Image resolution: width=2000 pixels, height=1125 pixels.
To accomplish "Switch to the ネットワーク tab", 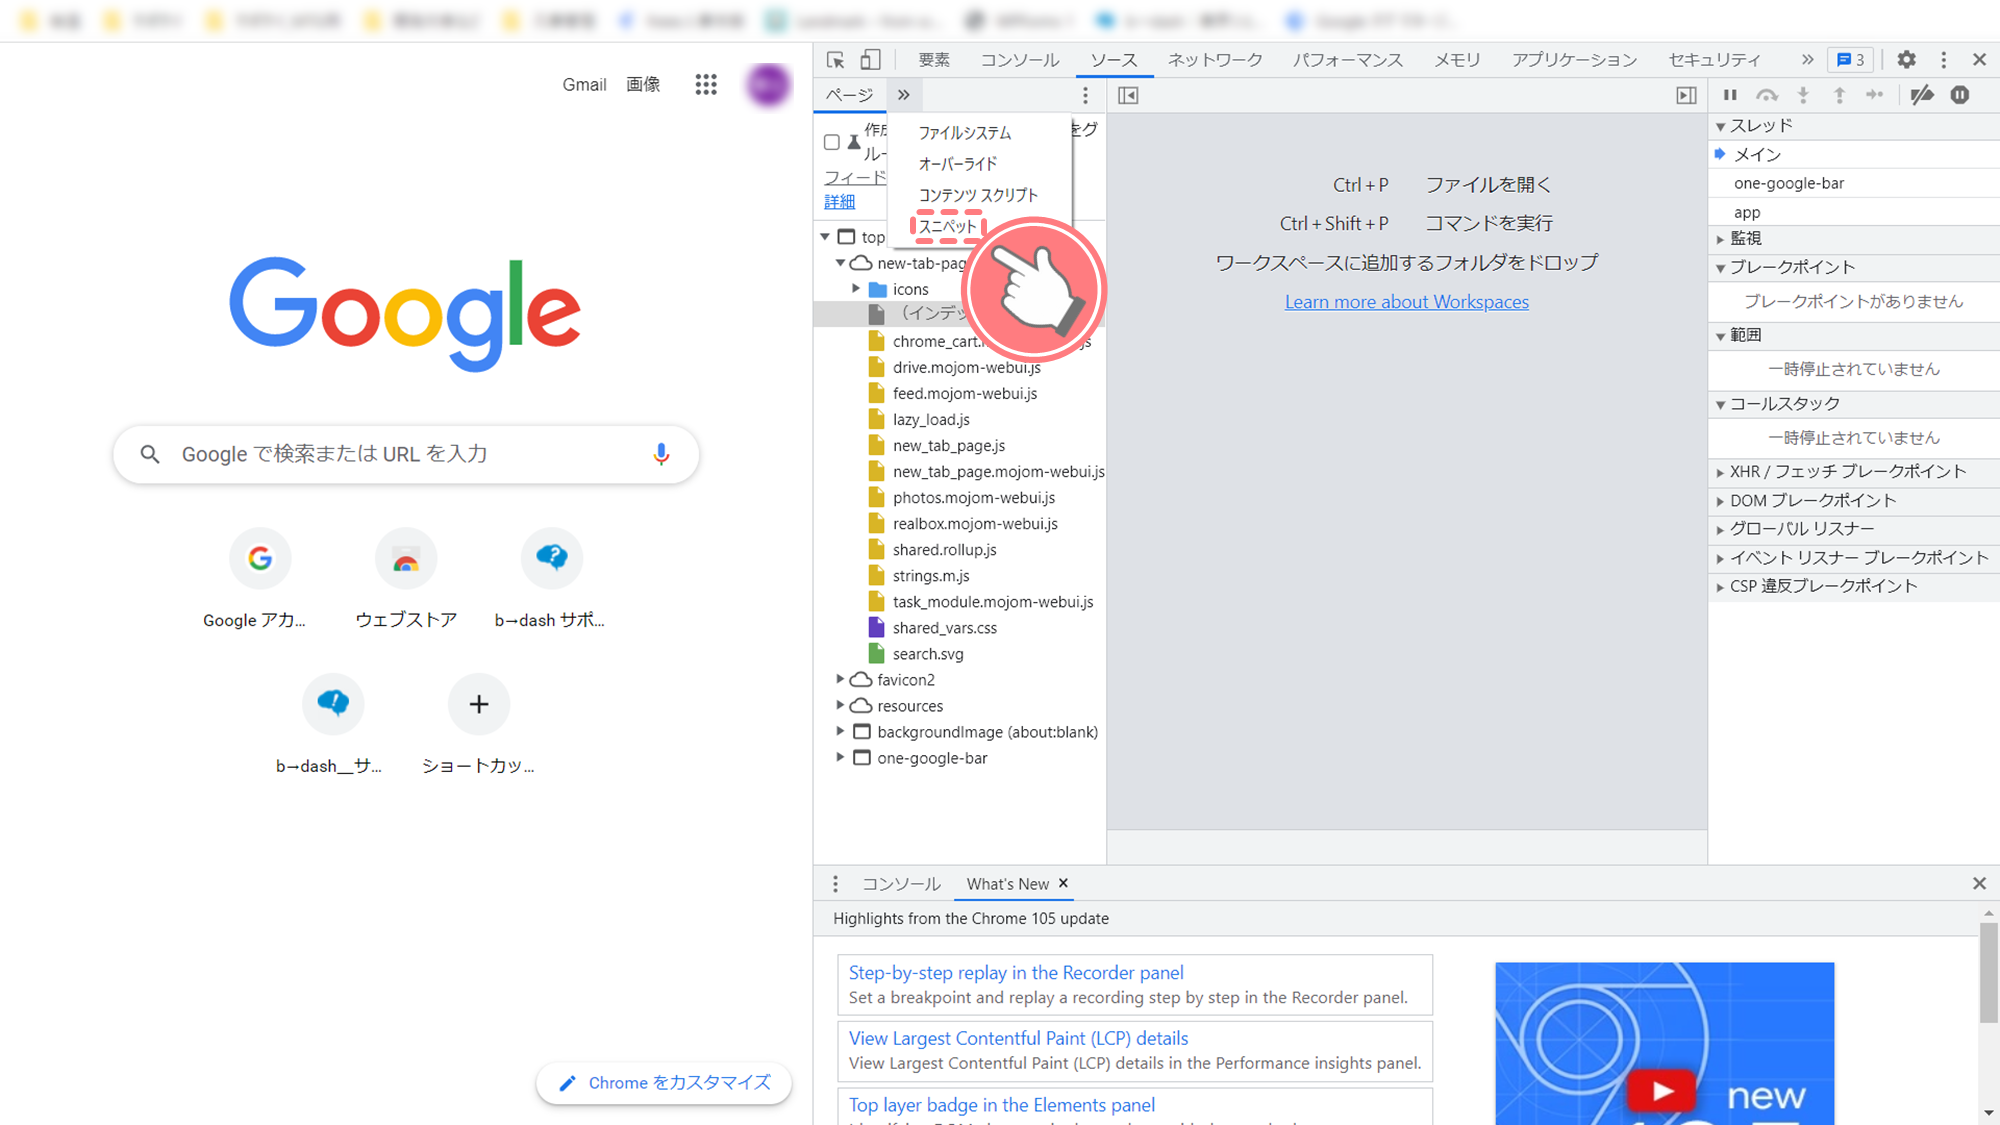I will tap(1215, 60).
